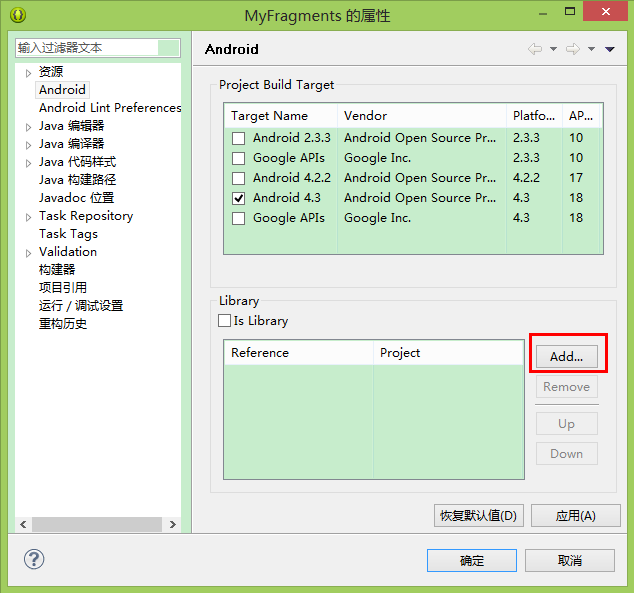Click the Reference column header
Image resolution: width=634 pixels, height=593 pixels.
[299, 353]
